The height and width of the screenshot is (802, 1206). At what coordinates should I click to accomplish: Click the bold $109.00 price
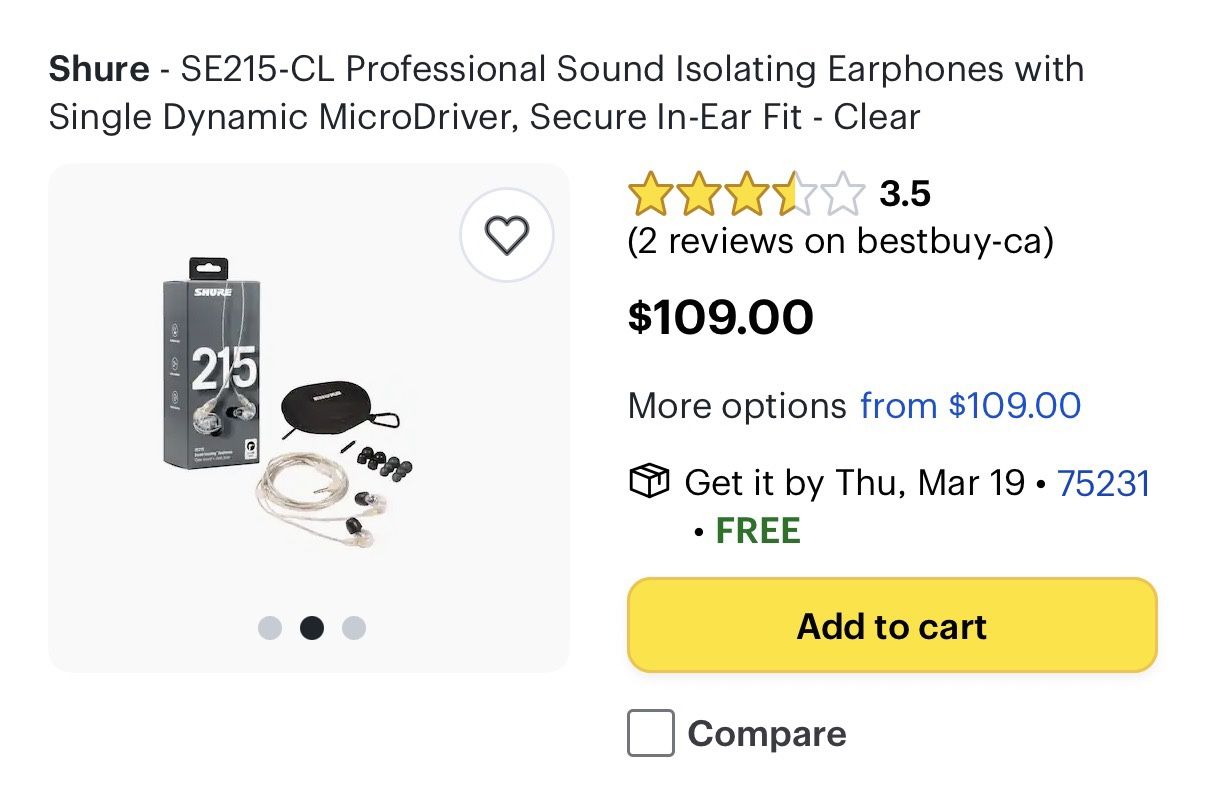720,318
